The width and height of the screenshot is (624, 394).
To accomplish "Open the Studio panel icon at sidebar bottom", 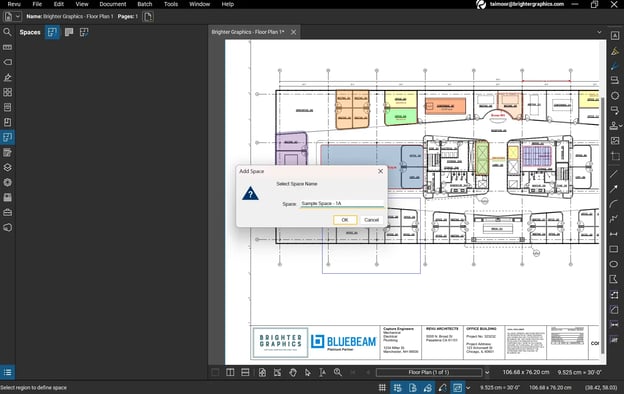I will (x=7, y=227).
